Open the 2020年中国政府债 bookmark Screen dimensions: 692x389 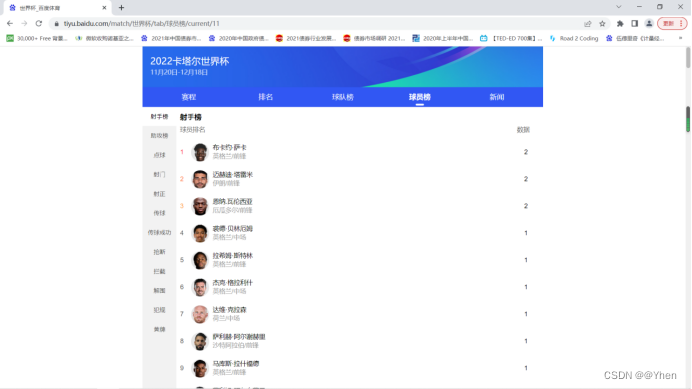click(x=239, y=38)
